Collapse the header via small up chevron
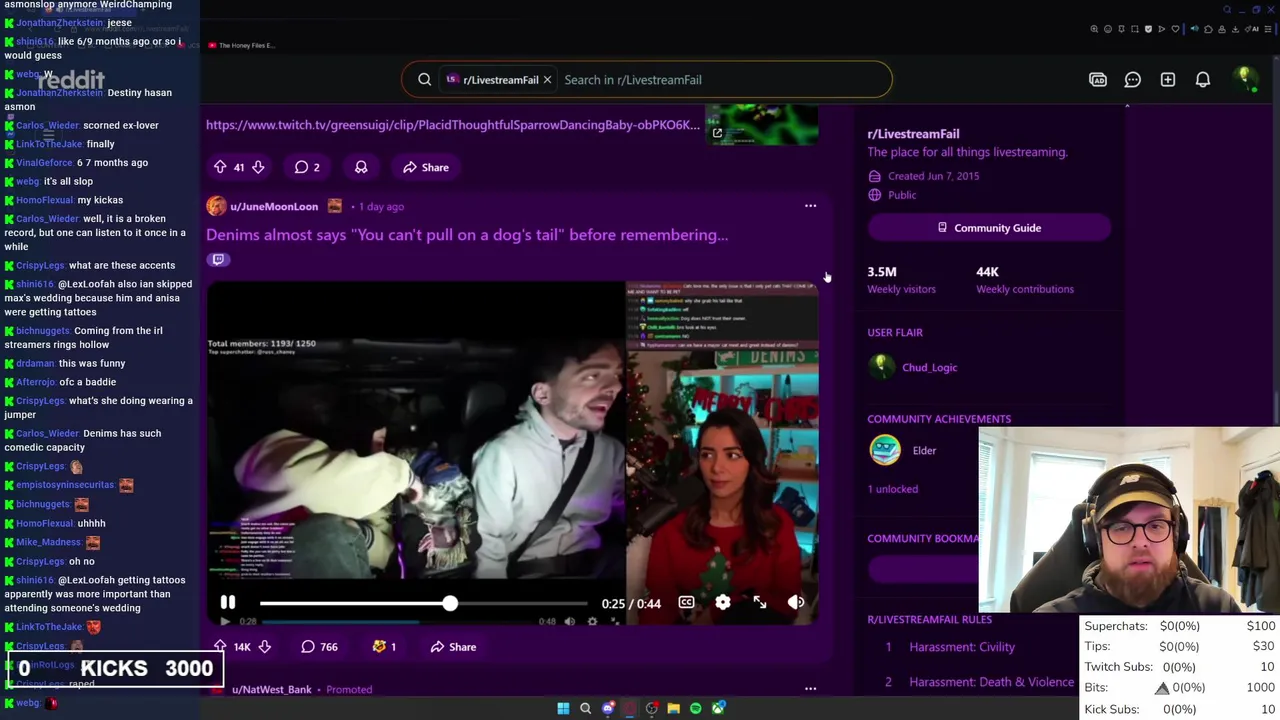Viewport: 1280px width, 720px height. coord(1127,104)
